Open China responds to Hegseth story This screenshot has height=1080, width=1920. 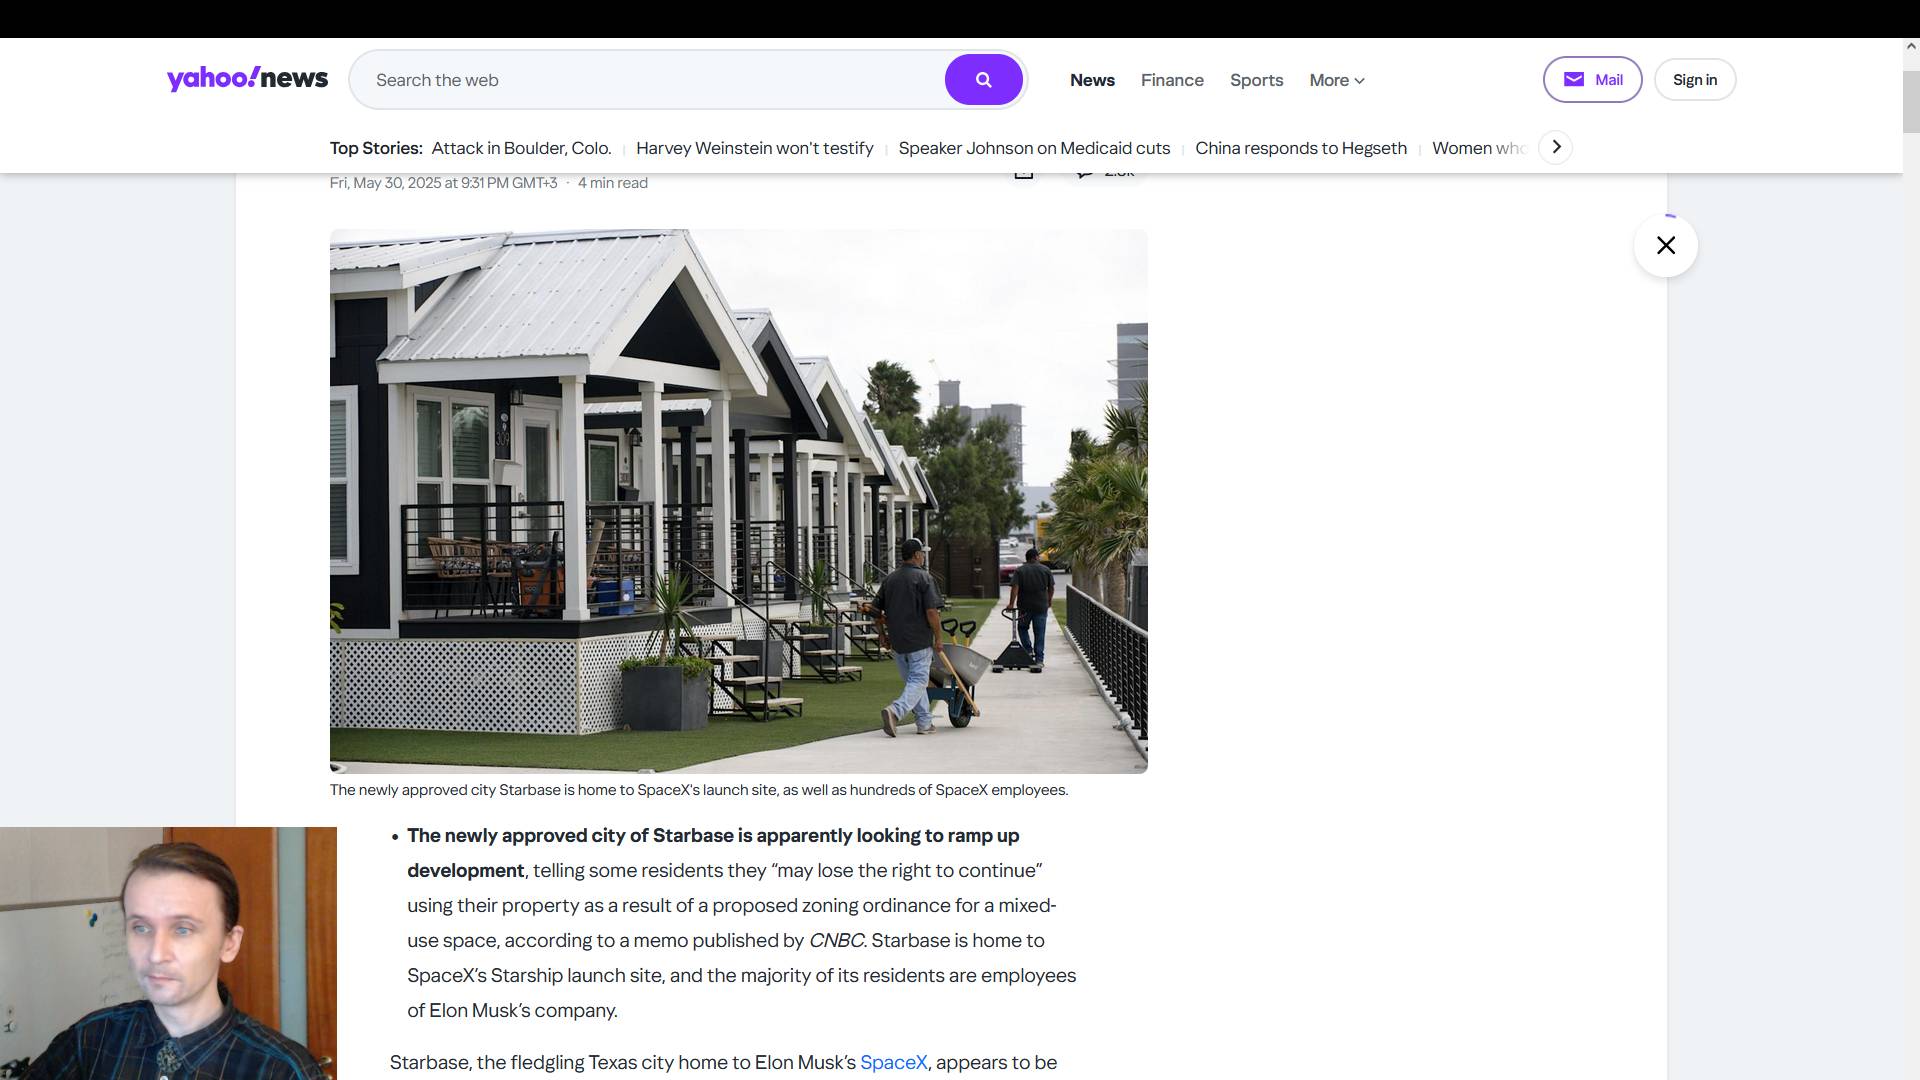(x=1301, y=148)
